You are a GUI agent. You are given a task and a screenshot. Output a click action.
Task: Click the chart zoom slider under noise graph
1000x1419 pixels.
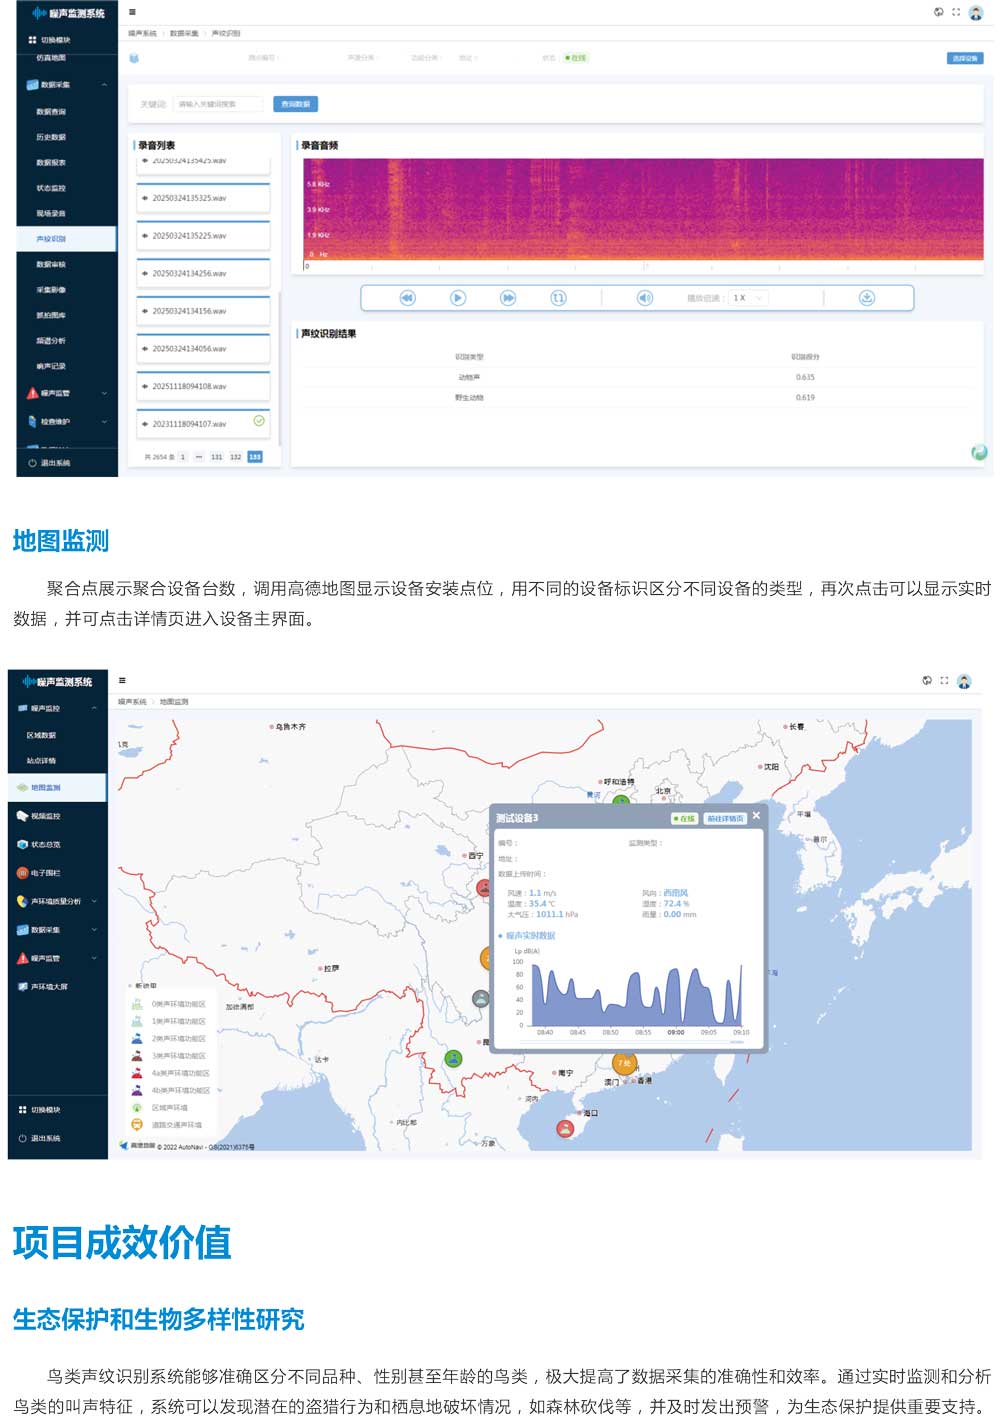(737, 1042)
